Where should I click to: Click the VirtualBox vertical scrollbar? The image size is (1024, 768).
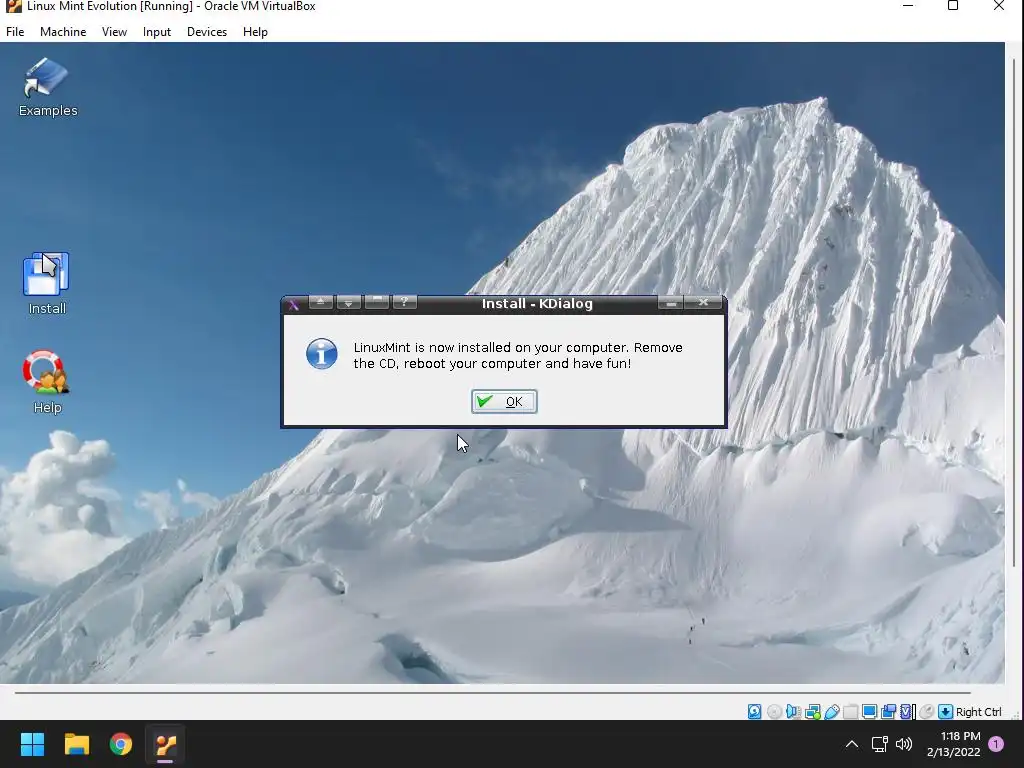pos(1014,313)
